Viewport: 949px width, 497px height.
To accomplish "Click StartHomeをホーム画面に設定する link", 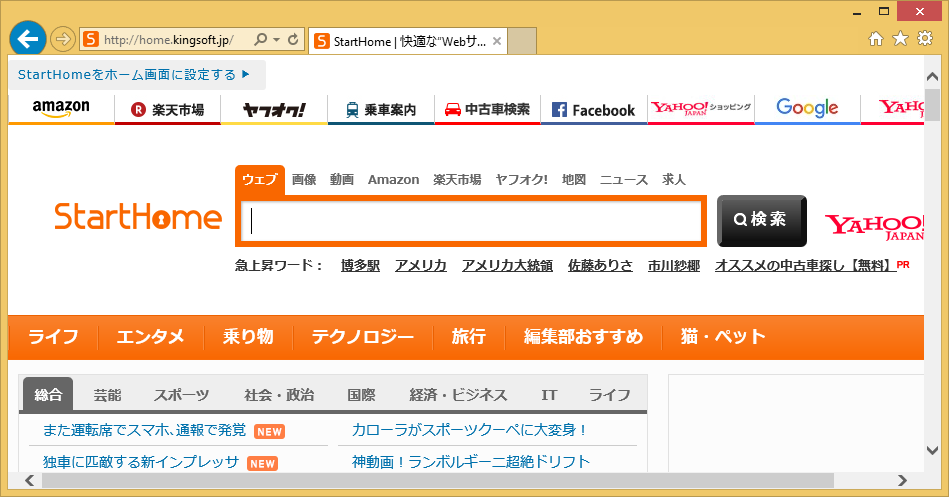I will point(134,75).
